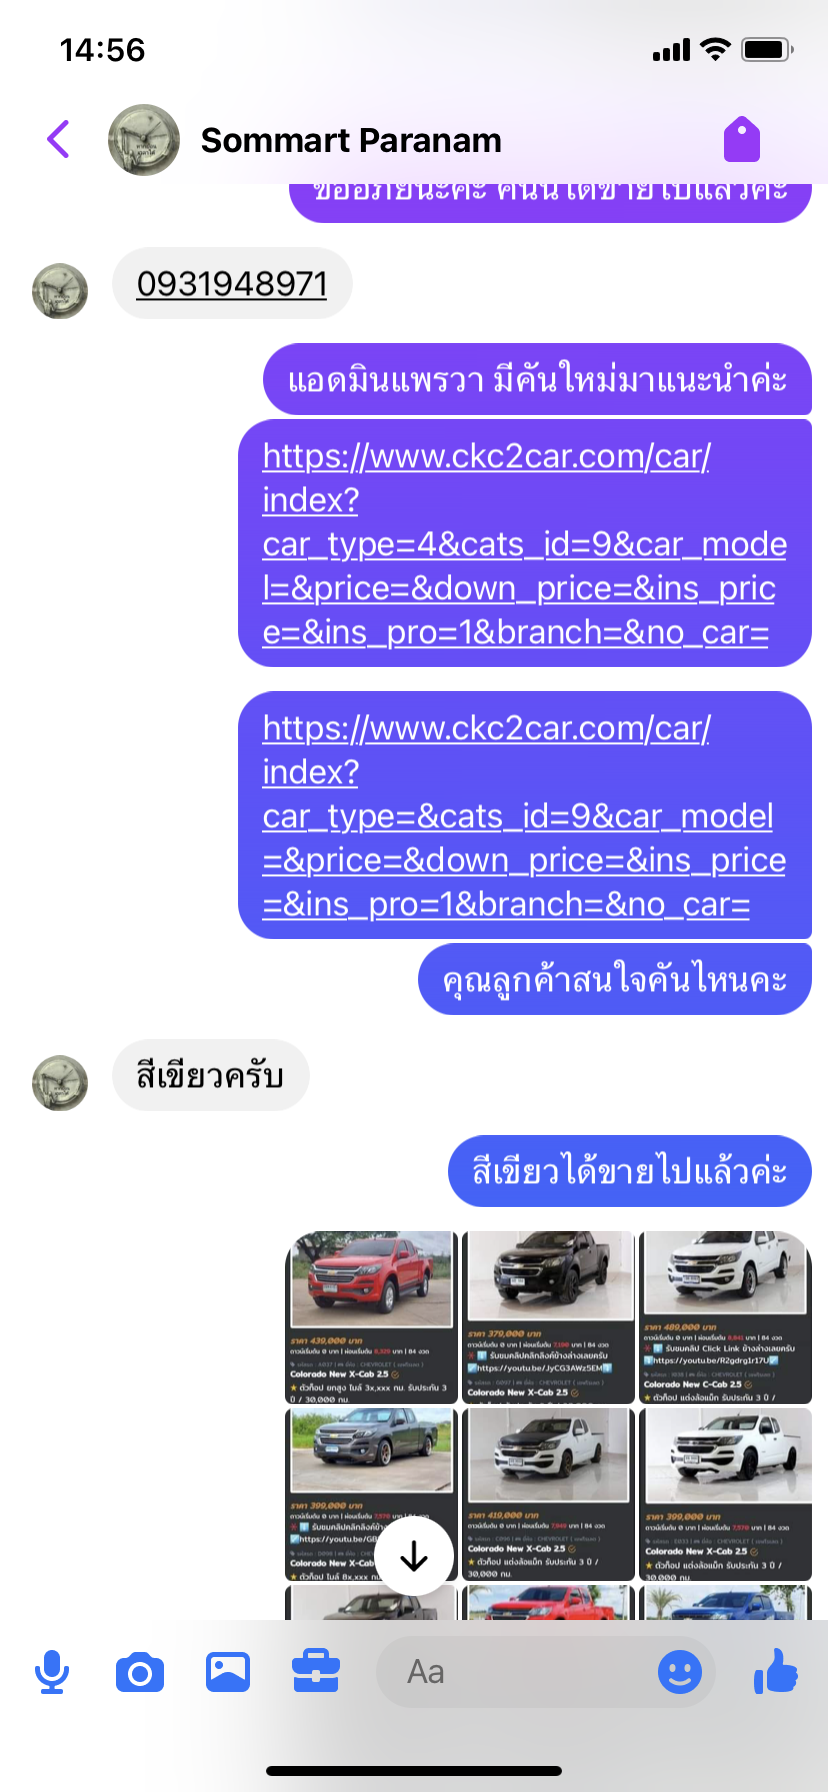Send a thumbs-up like
828x1792 pixels.
tap(776, 1670)
